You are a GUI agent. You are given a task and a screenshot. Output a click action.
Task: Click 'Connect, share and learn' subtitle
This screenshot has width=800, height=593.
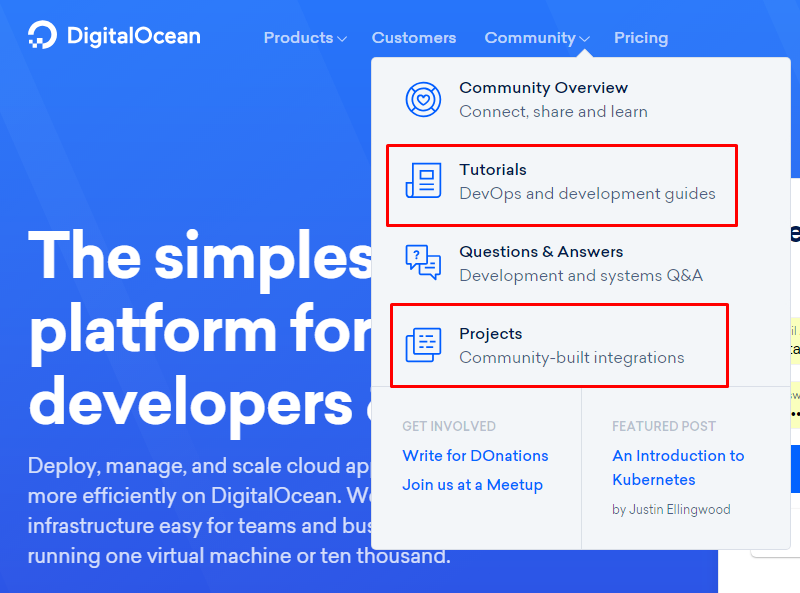point(554,111)
